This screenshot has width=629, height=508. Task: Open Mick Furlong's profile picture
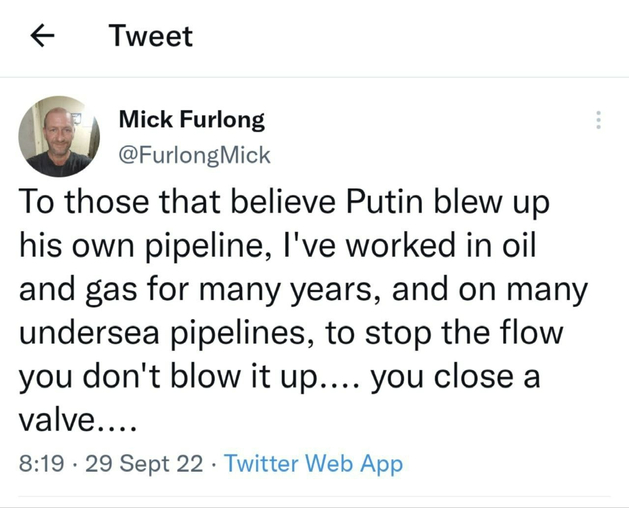tap(58, 136)
